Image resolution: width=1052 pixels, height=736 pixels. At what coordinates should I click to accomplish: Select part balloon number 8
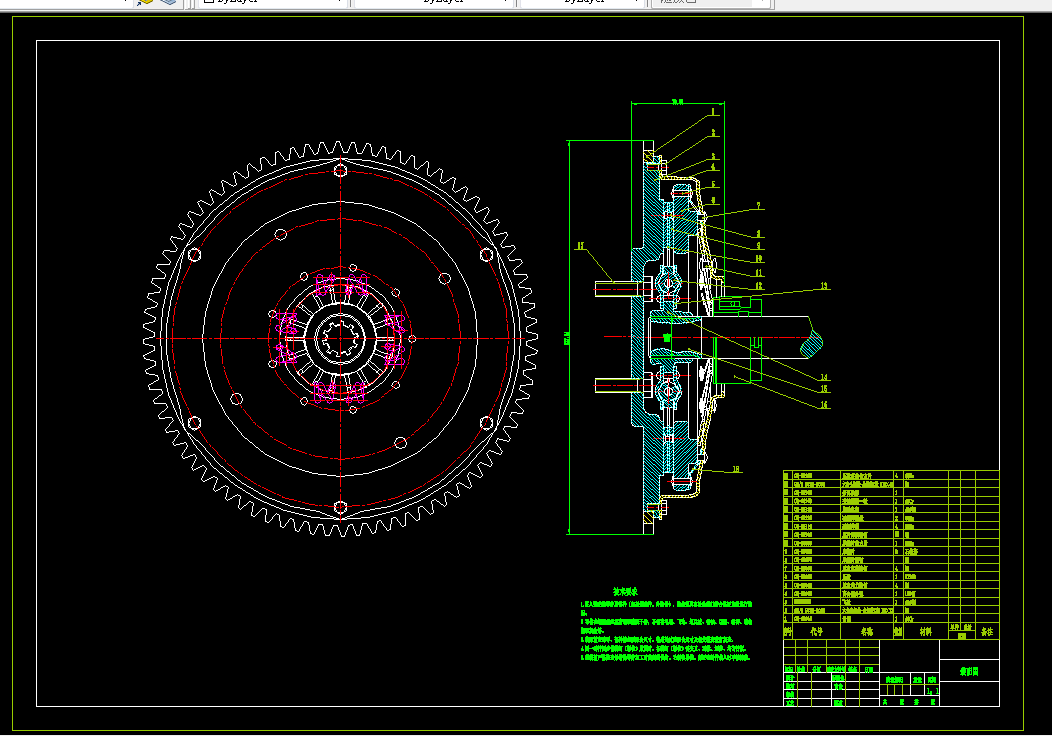(x=759, y=233)
